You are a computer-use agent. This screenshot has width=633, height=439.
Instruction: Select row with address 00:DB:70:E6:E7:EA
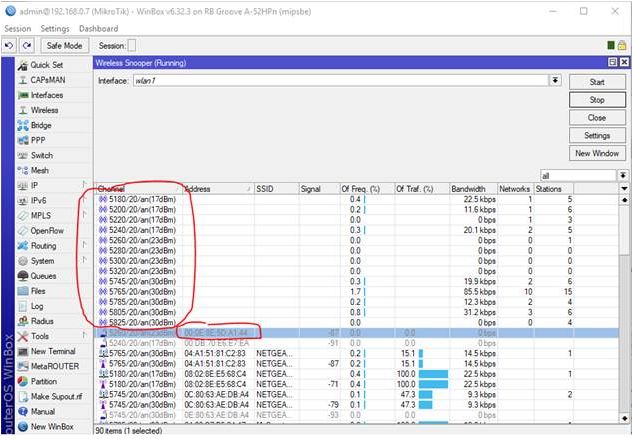(356, 343)
